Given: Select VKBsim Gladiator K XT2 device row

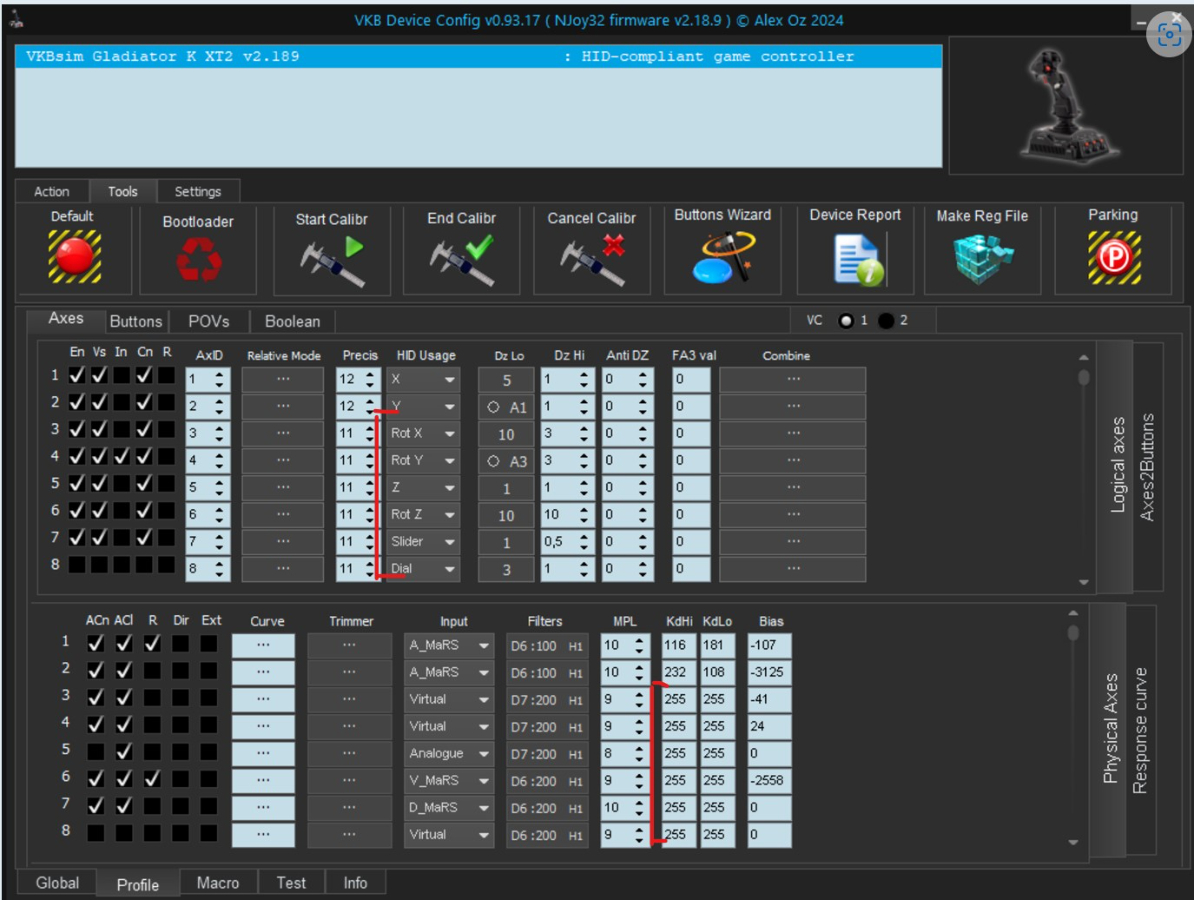Looking at the screenshot, I should (x=478, y=56).
